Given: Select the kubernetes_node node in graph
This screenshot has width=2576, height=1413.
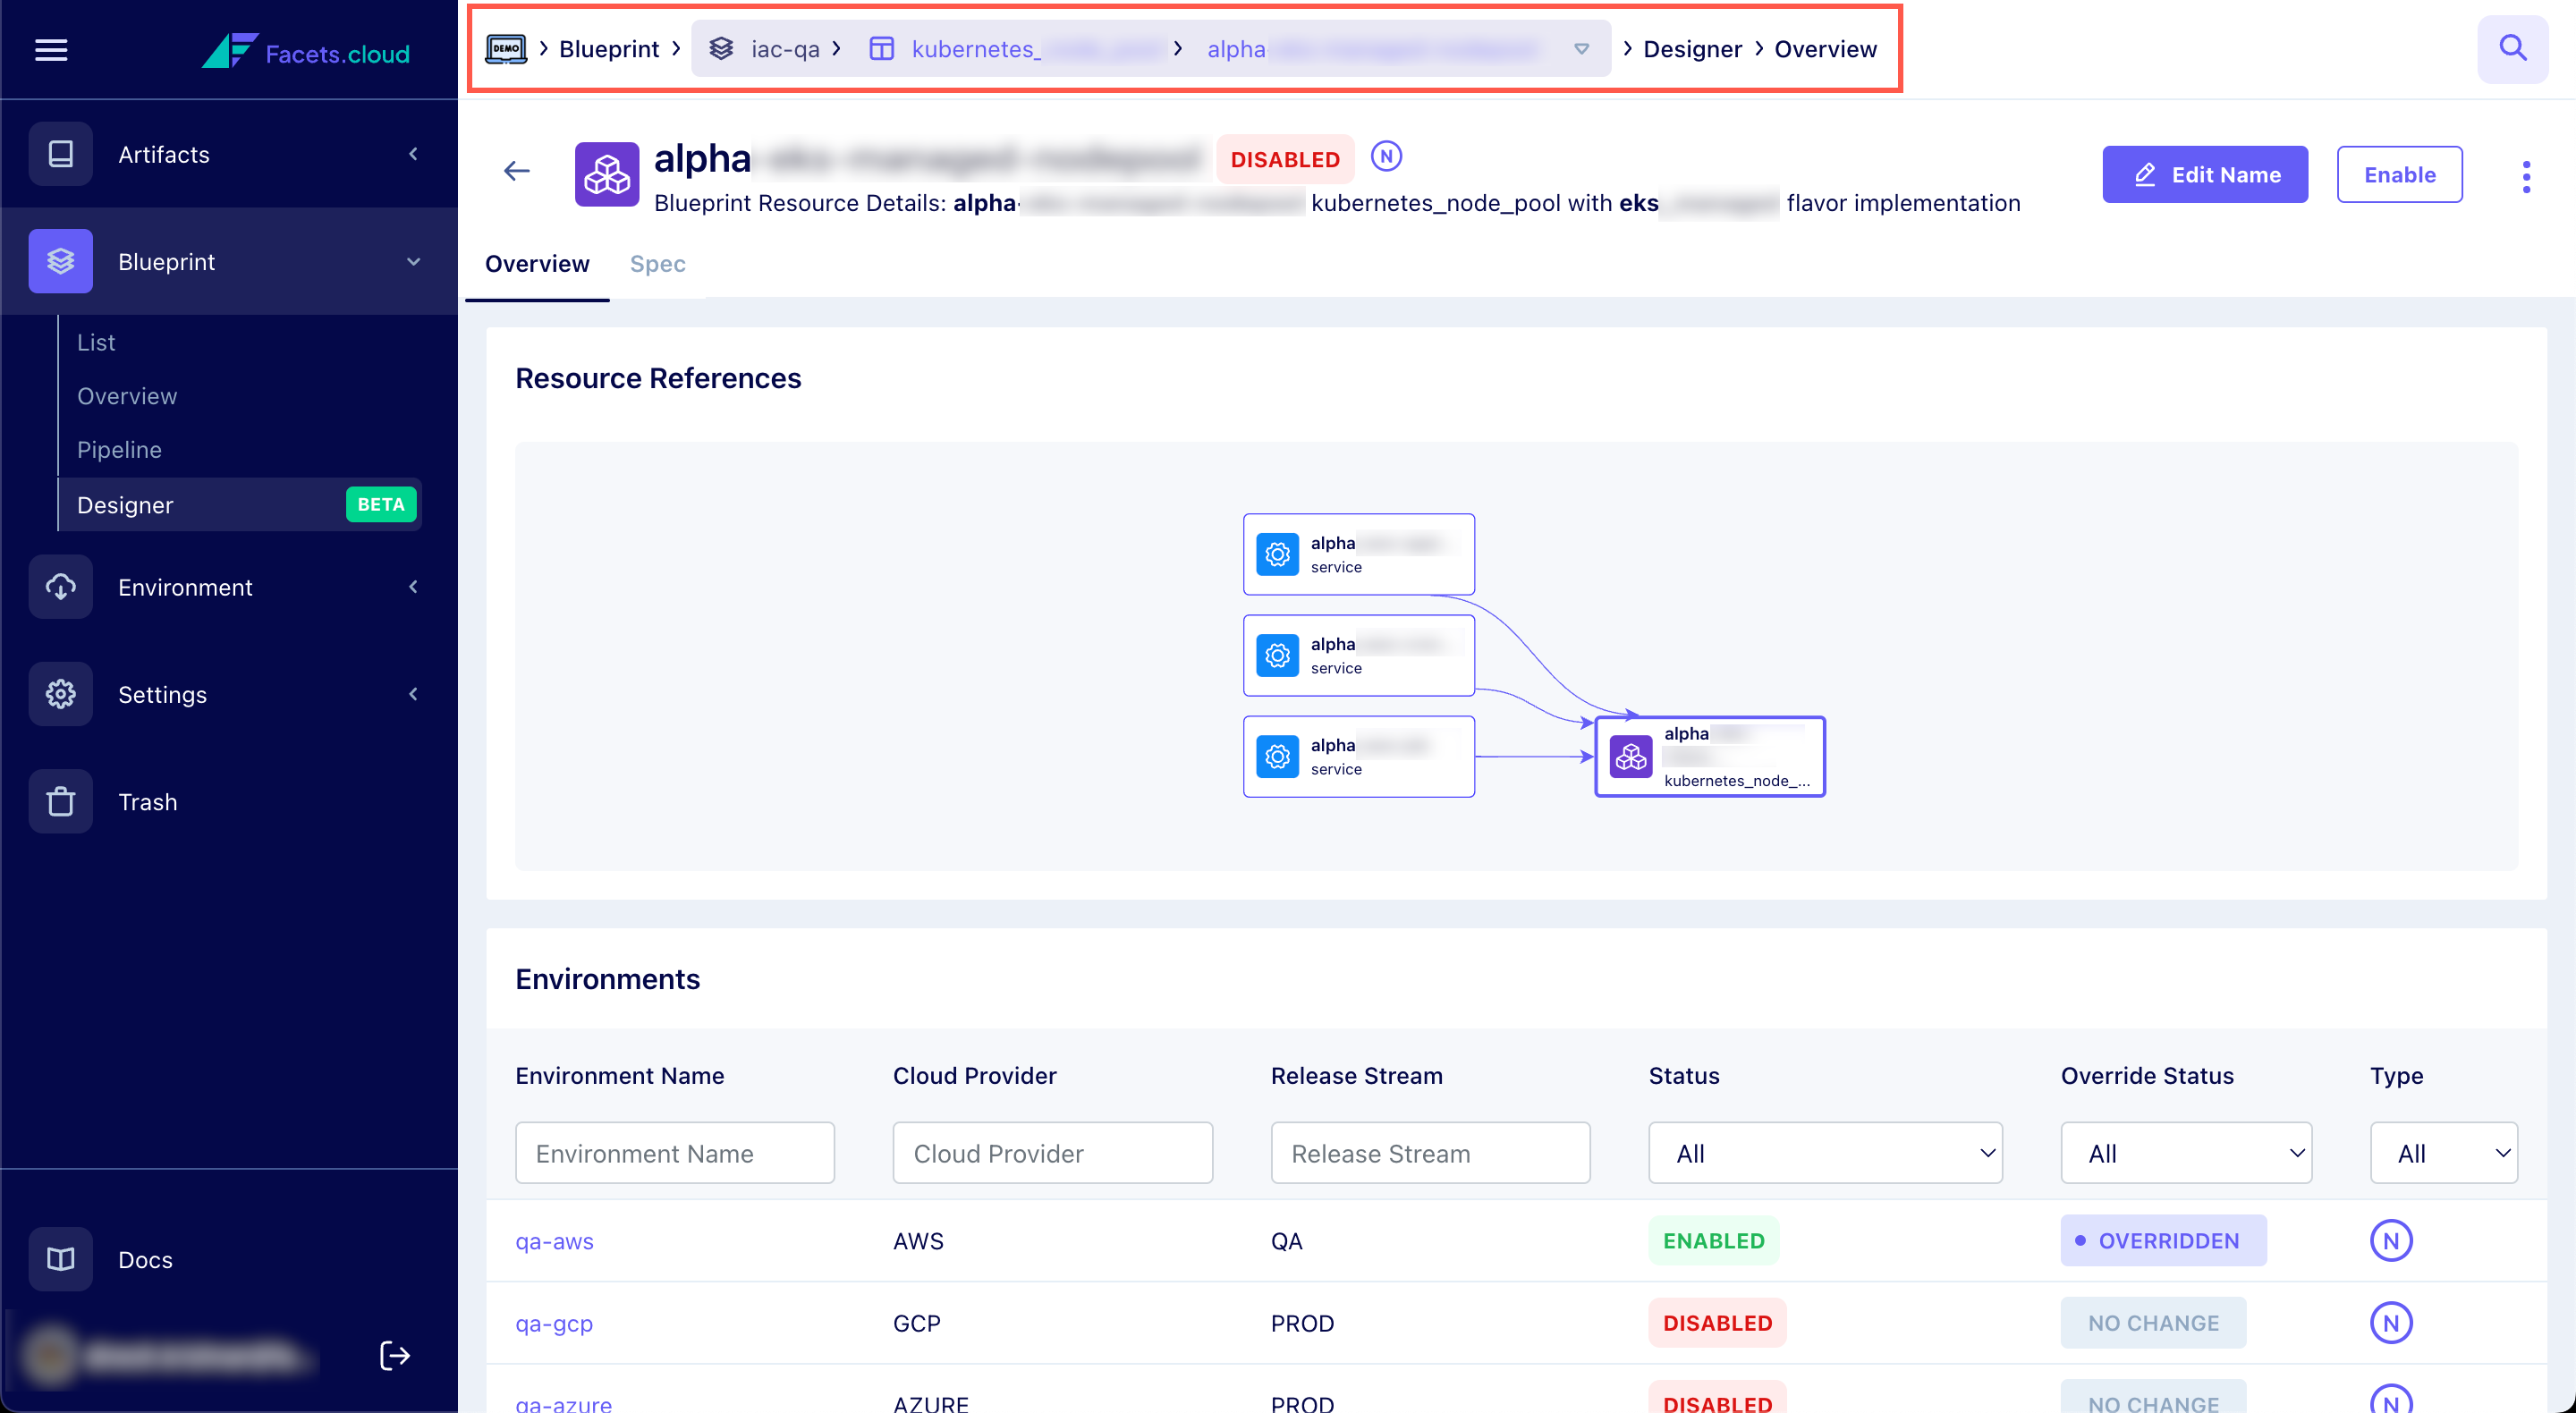Looking at the screenshot, I should pos(1709,756).
